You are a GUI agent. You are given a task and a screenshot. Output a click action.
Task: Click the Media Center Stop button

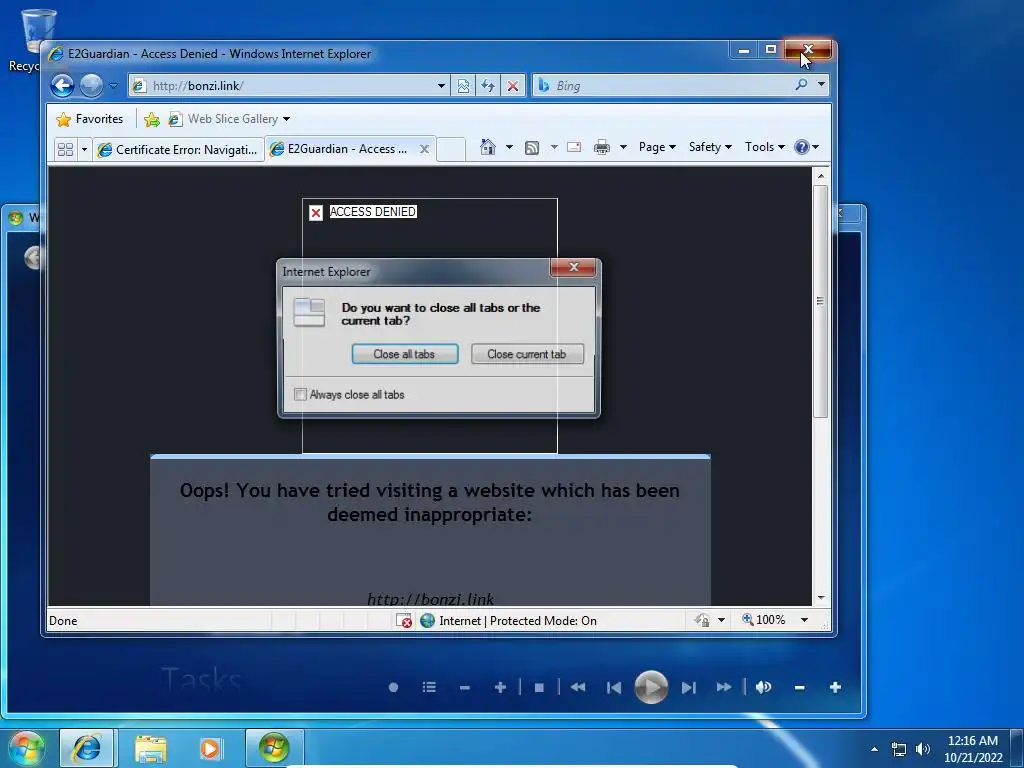coord(539,688)
